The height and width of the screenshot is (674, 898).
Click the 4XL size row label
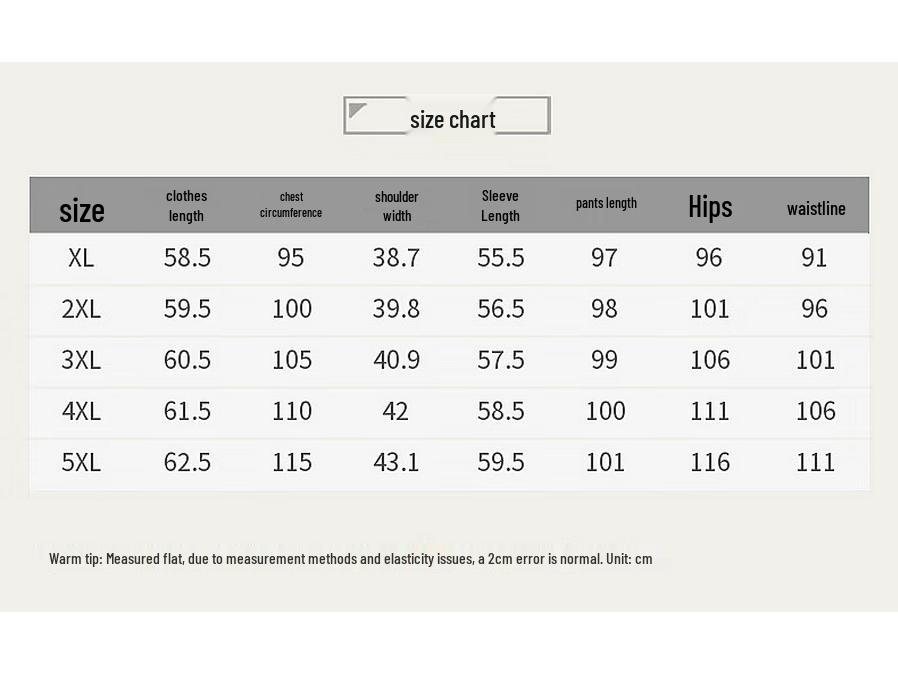pyautogui.click(x=81, y=411)
